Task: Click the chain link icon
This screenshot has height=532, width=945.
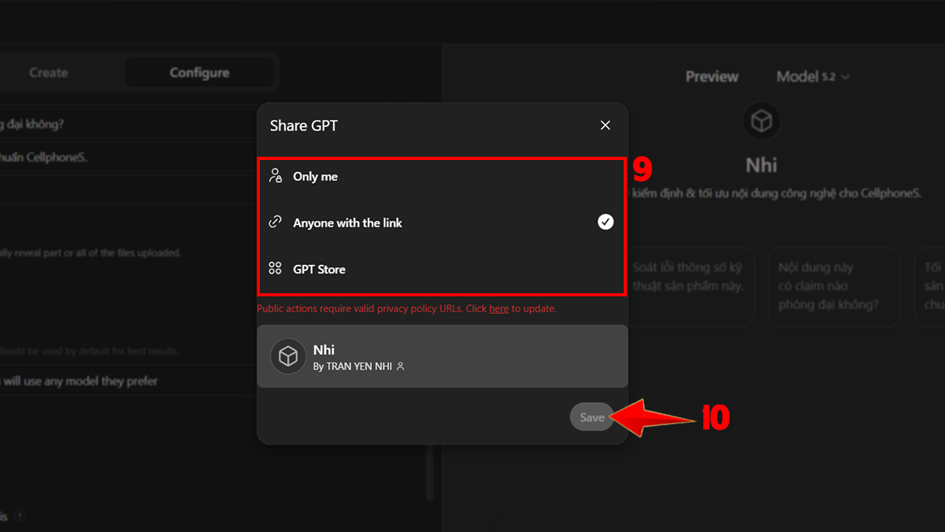Action: tap(275, 222)
